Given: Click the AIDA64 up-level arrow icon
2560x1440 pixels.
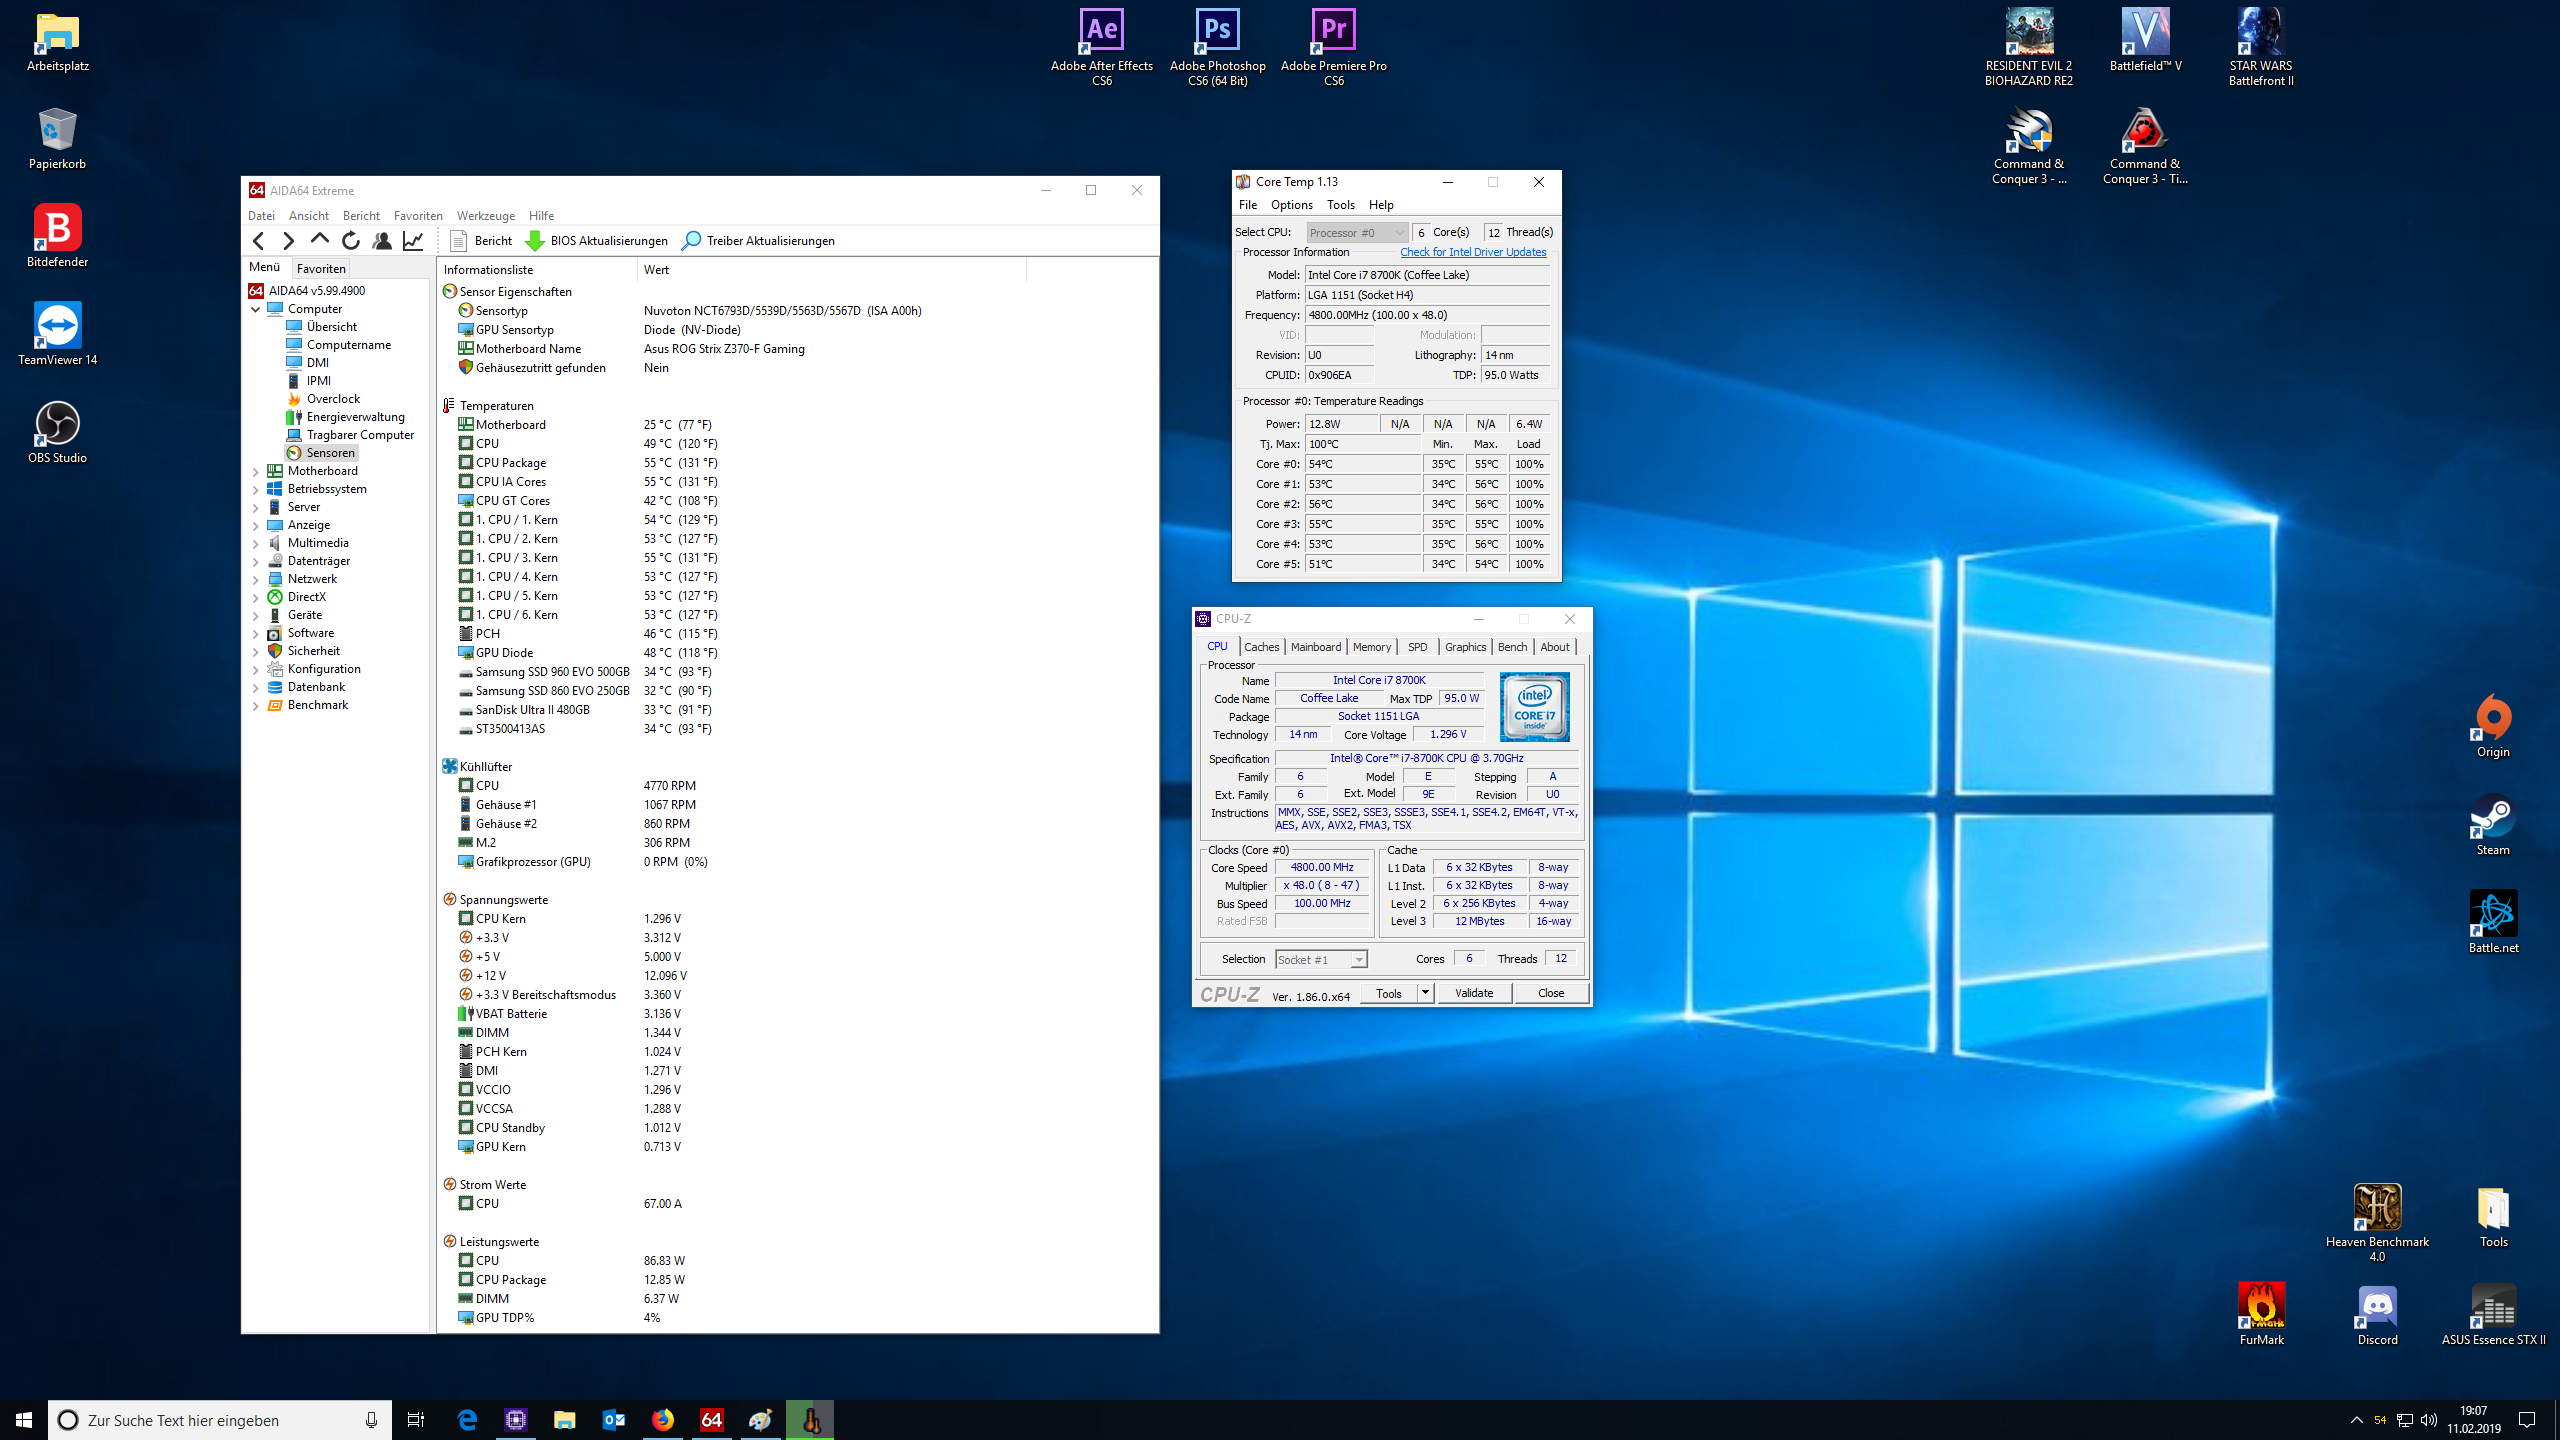Looking at the screenshot, I should [319, 240].
